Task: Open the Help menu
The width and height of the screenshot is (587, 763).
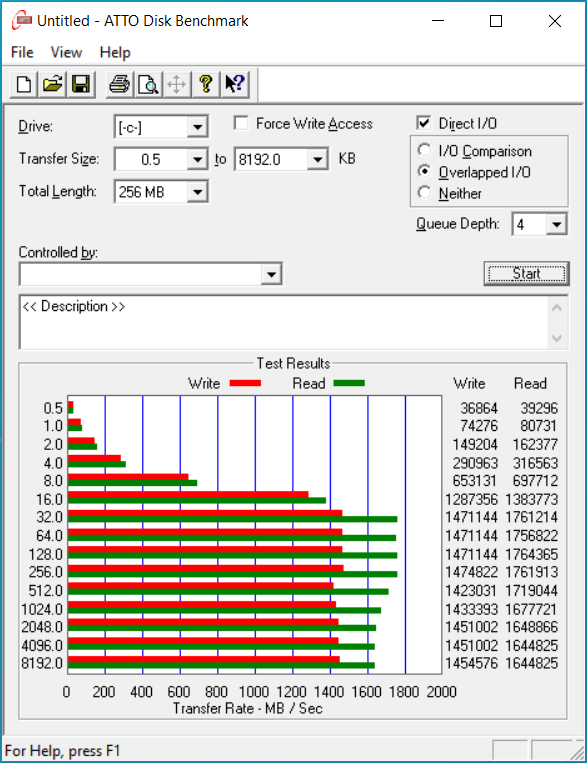Action: [x=115, y=52]
